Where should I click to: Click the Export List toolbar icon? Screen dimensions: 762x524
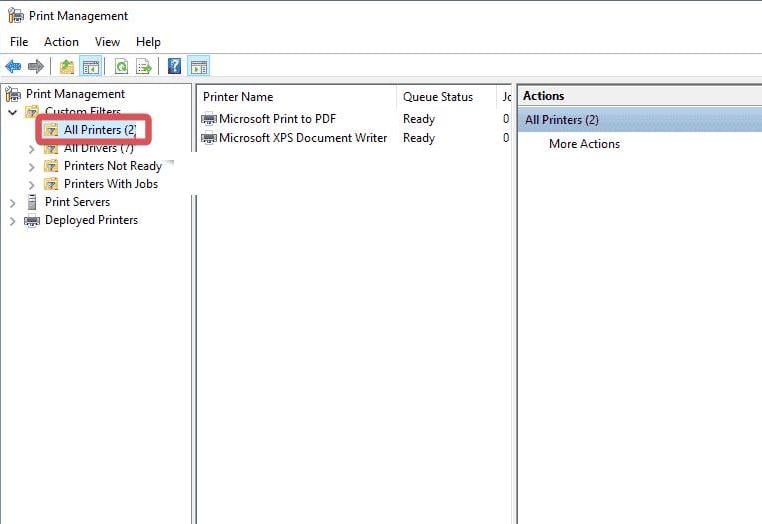coord(144,66)
